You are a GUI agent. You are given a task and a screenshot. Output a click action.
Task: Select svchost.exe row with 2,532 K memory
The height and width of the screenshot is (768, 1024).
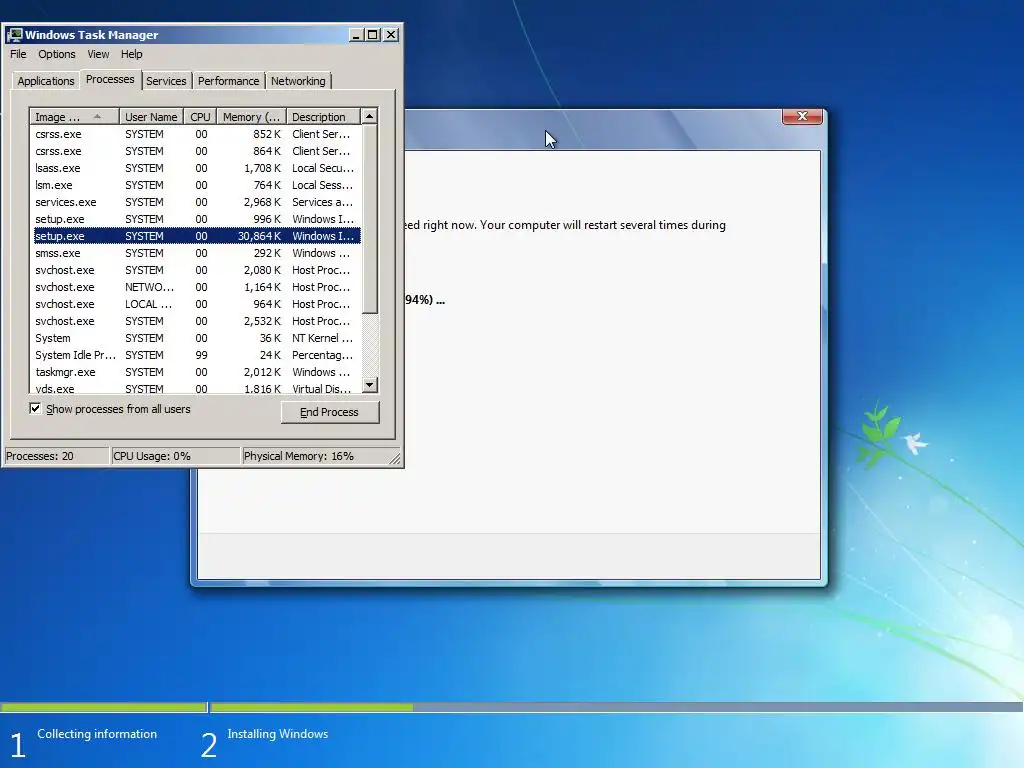click(195, 321)
